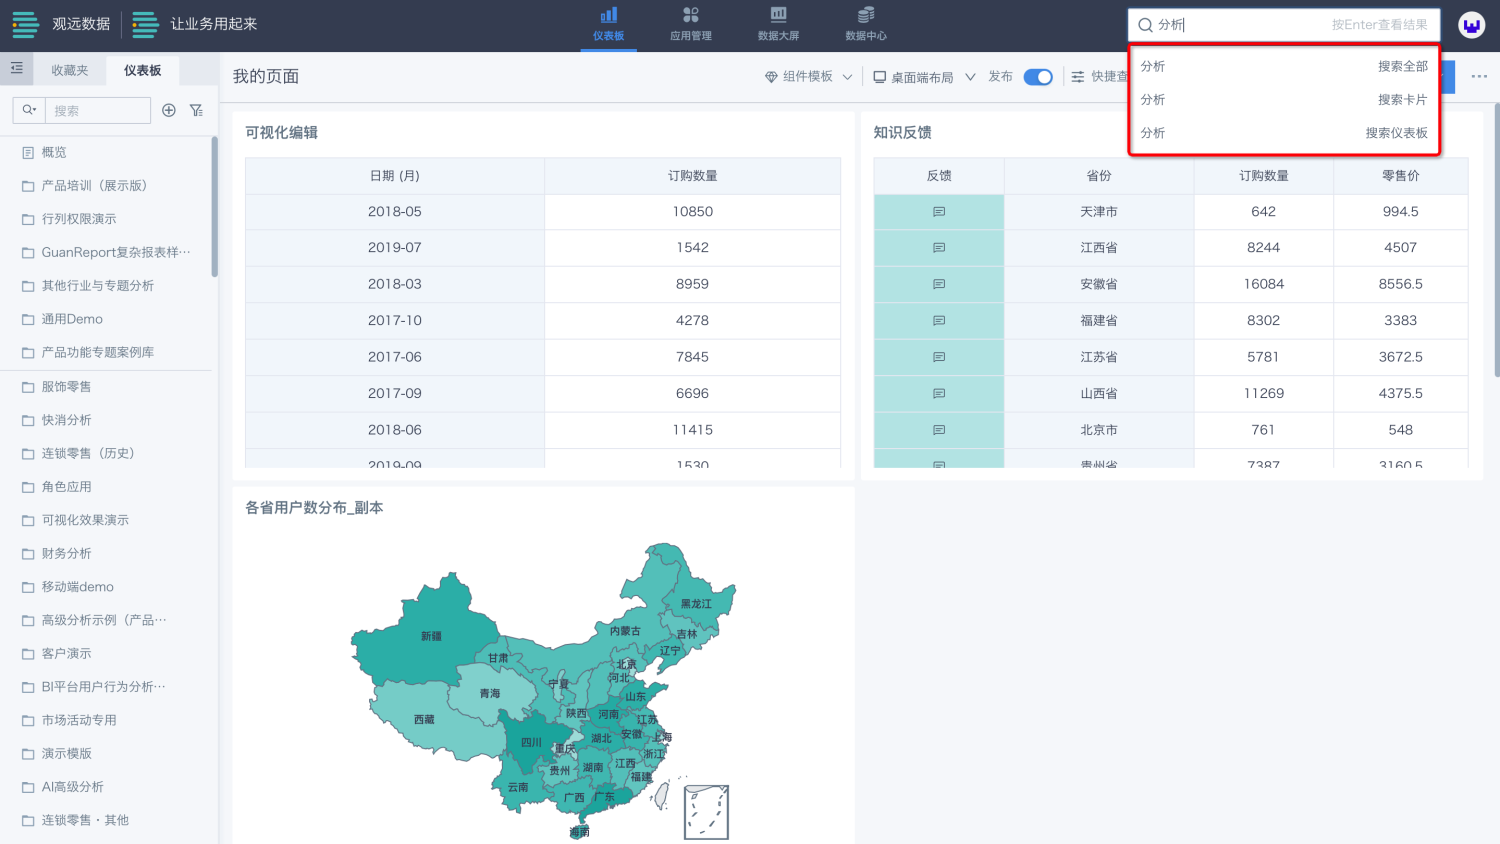Click the 组件模板 diamond icon
Viewport: 1500px width, 844px height.
point(771,77)
